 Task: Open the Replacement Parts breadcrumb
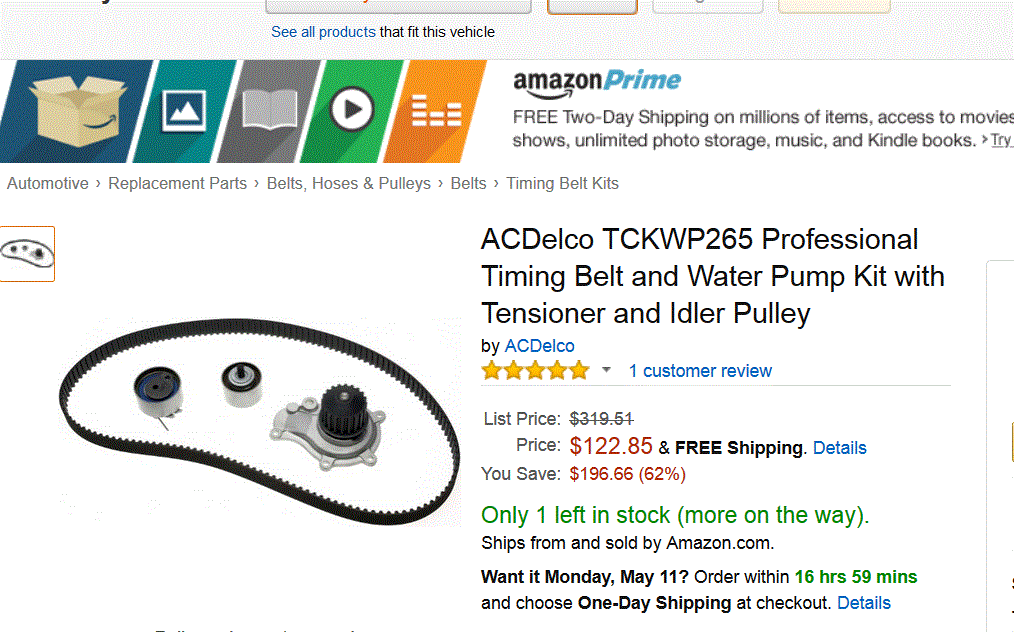point(177,184)
